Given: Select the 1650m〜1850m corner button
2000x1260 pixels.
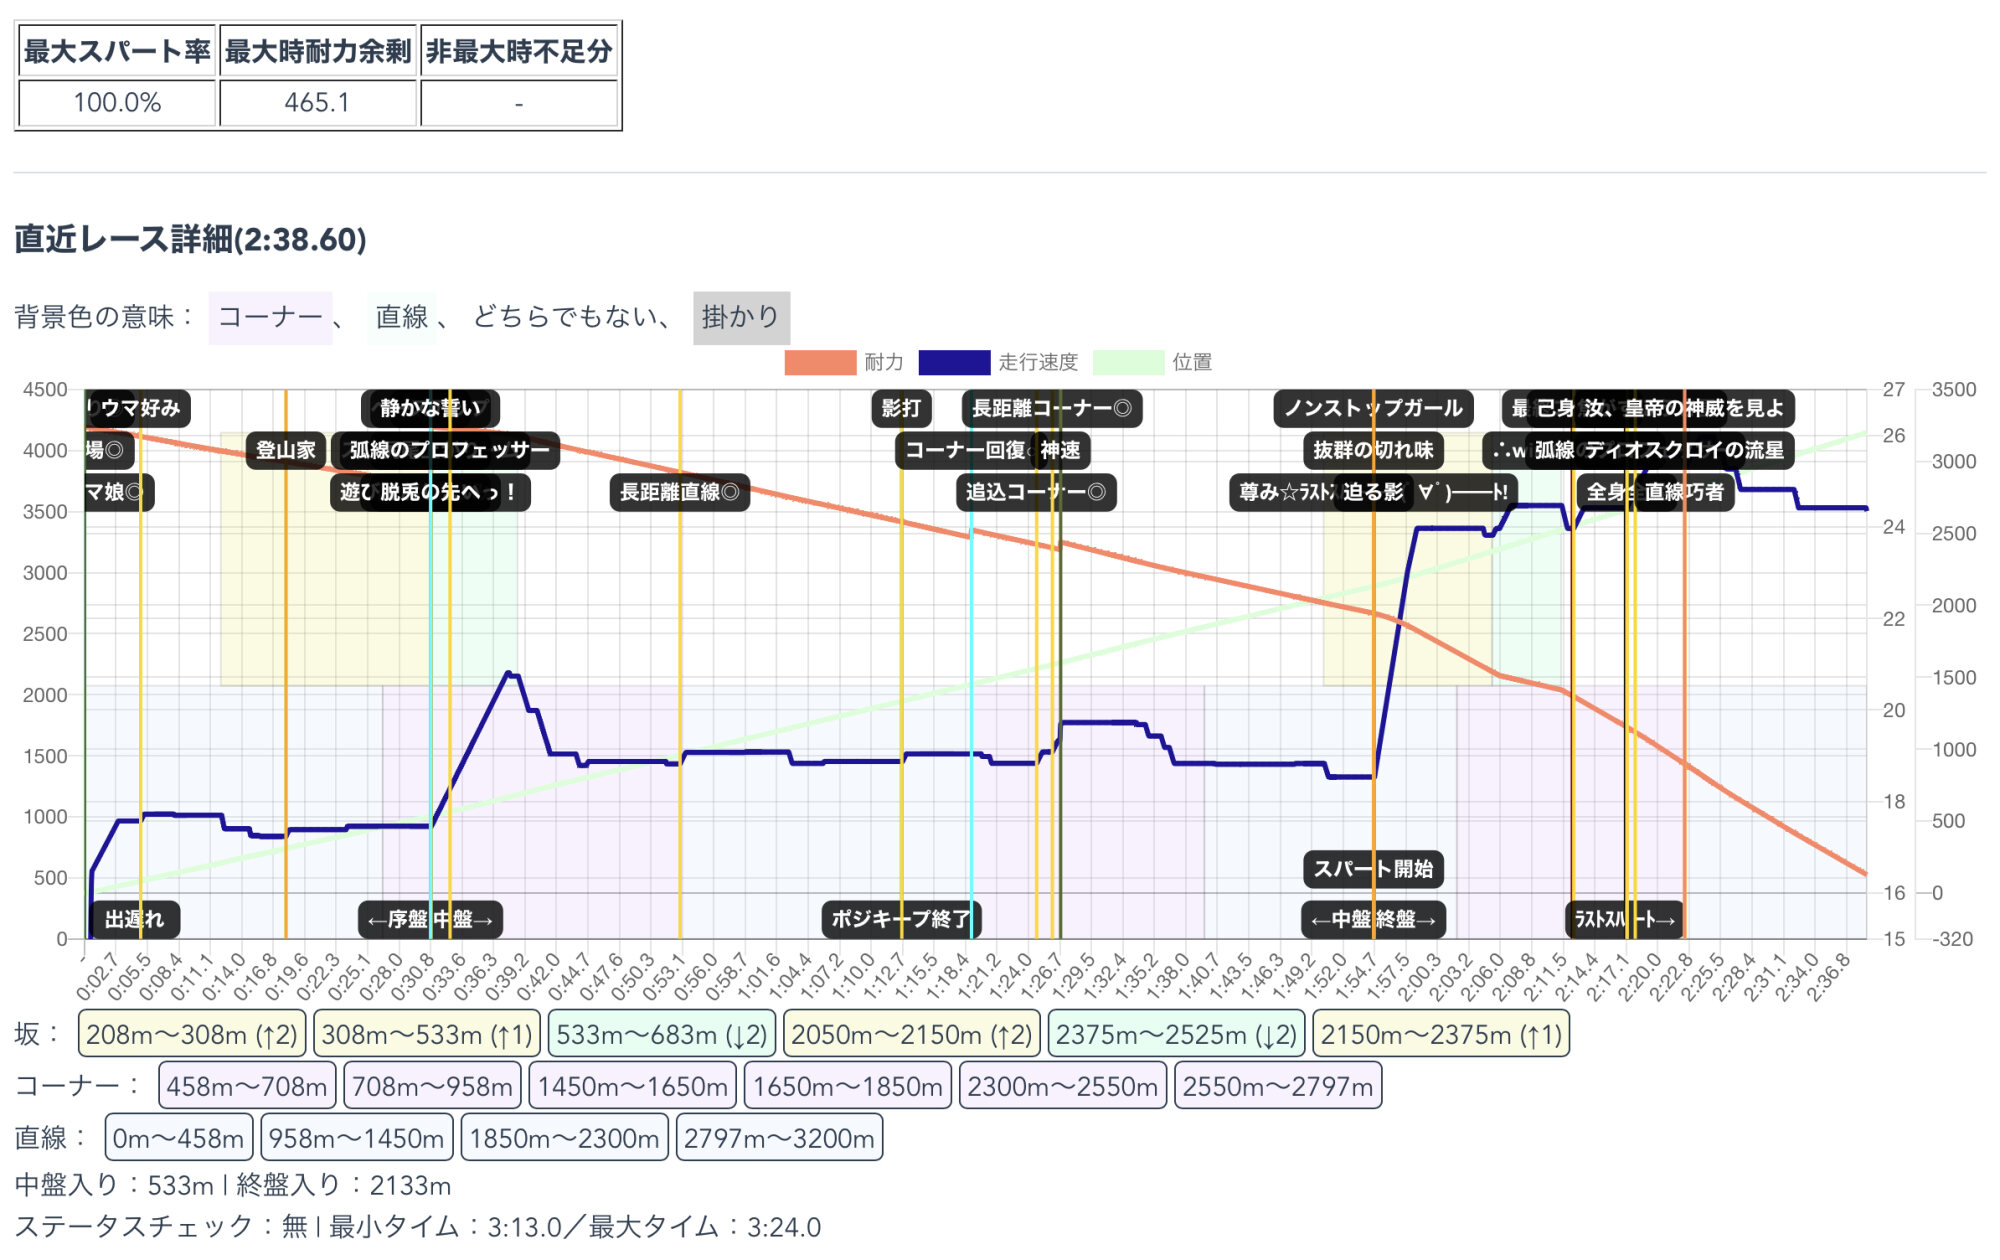Looking at the screenshot, I should (x=847, y=1086).
